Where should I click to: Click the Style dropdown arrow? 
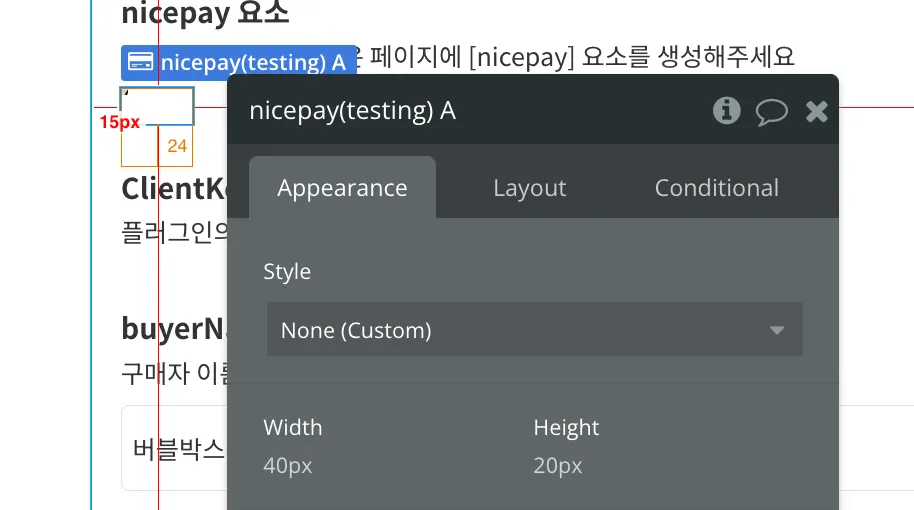(776, 331)
